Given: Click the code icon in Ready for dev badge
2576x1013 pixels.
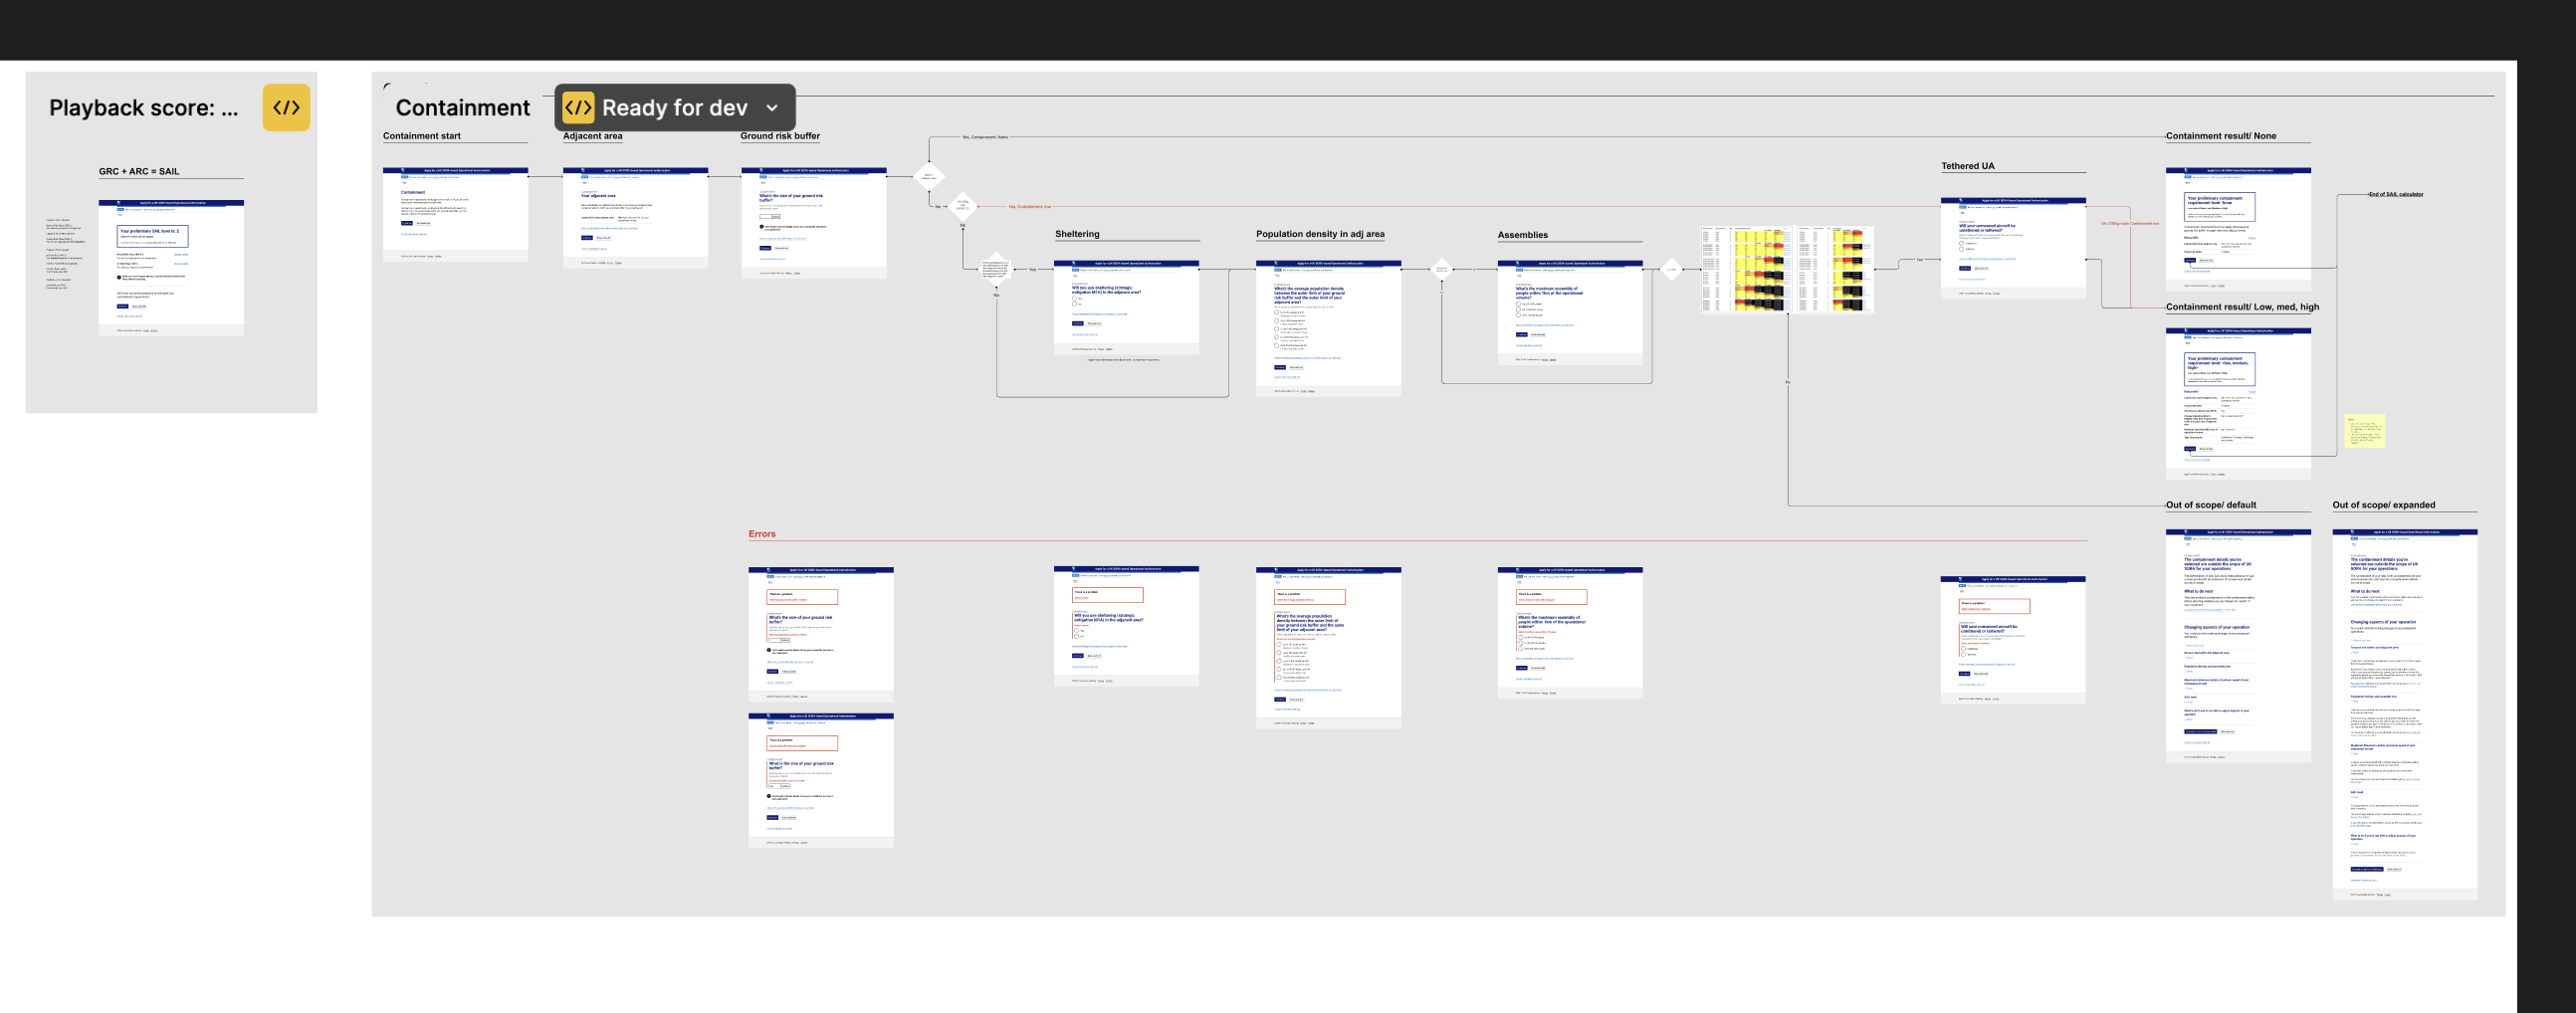Looking at the screenshot, I should click(578, 108).
